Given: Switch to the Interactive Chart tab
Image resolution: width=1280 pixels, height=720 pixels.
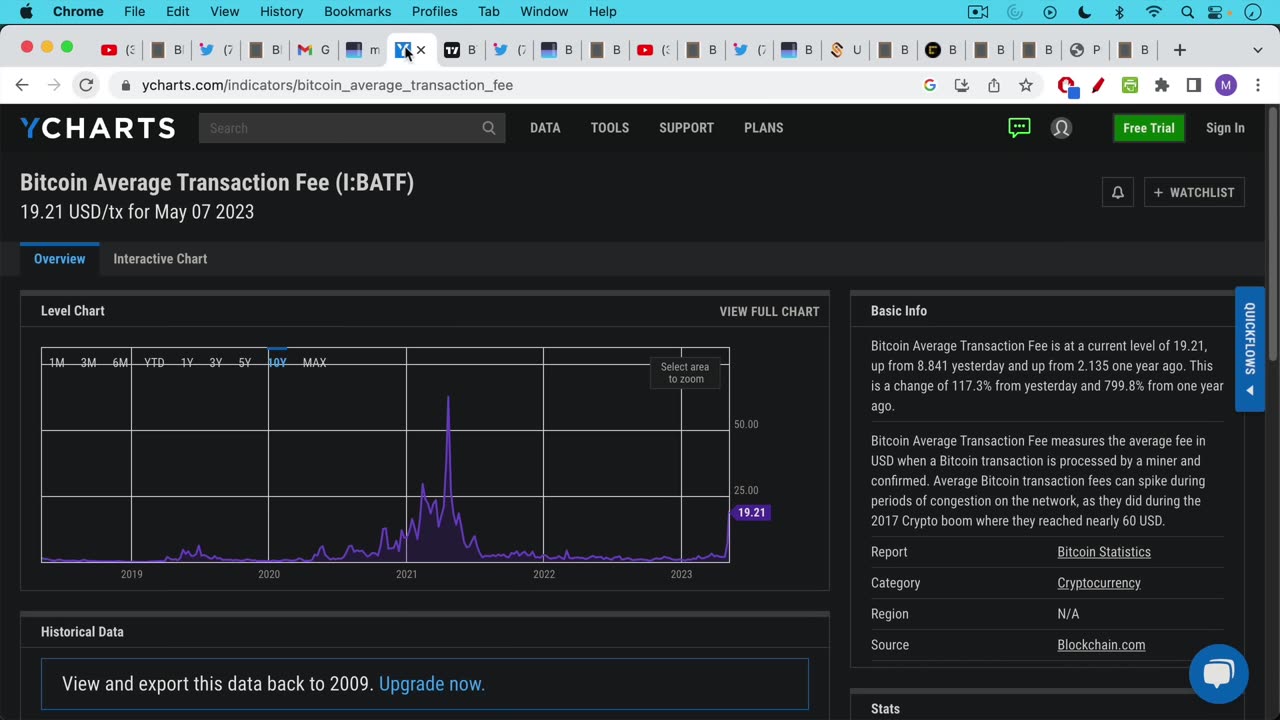Looking at the screenshot, I should [x=160, y=259].
